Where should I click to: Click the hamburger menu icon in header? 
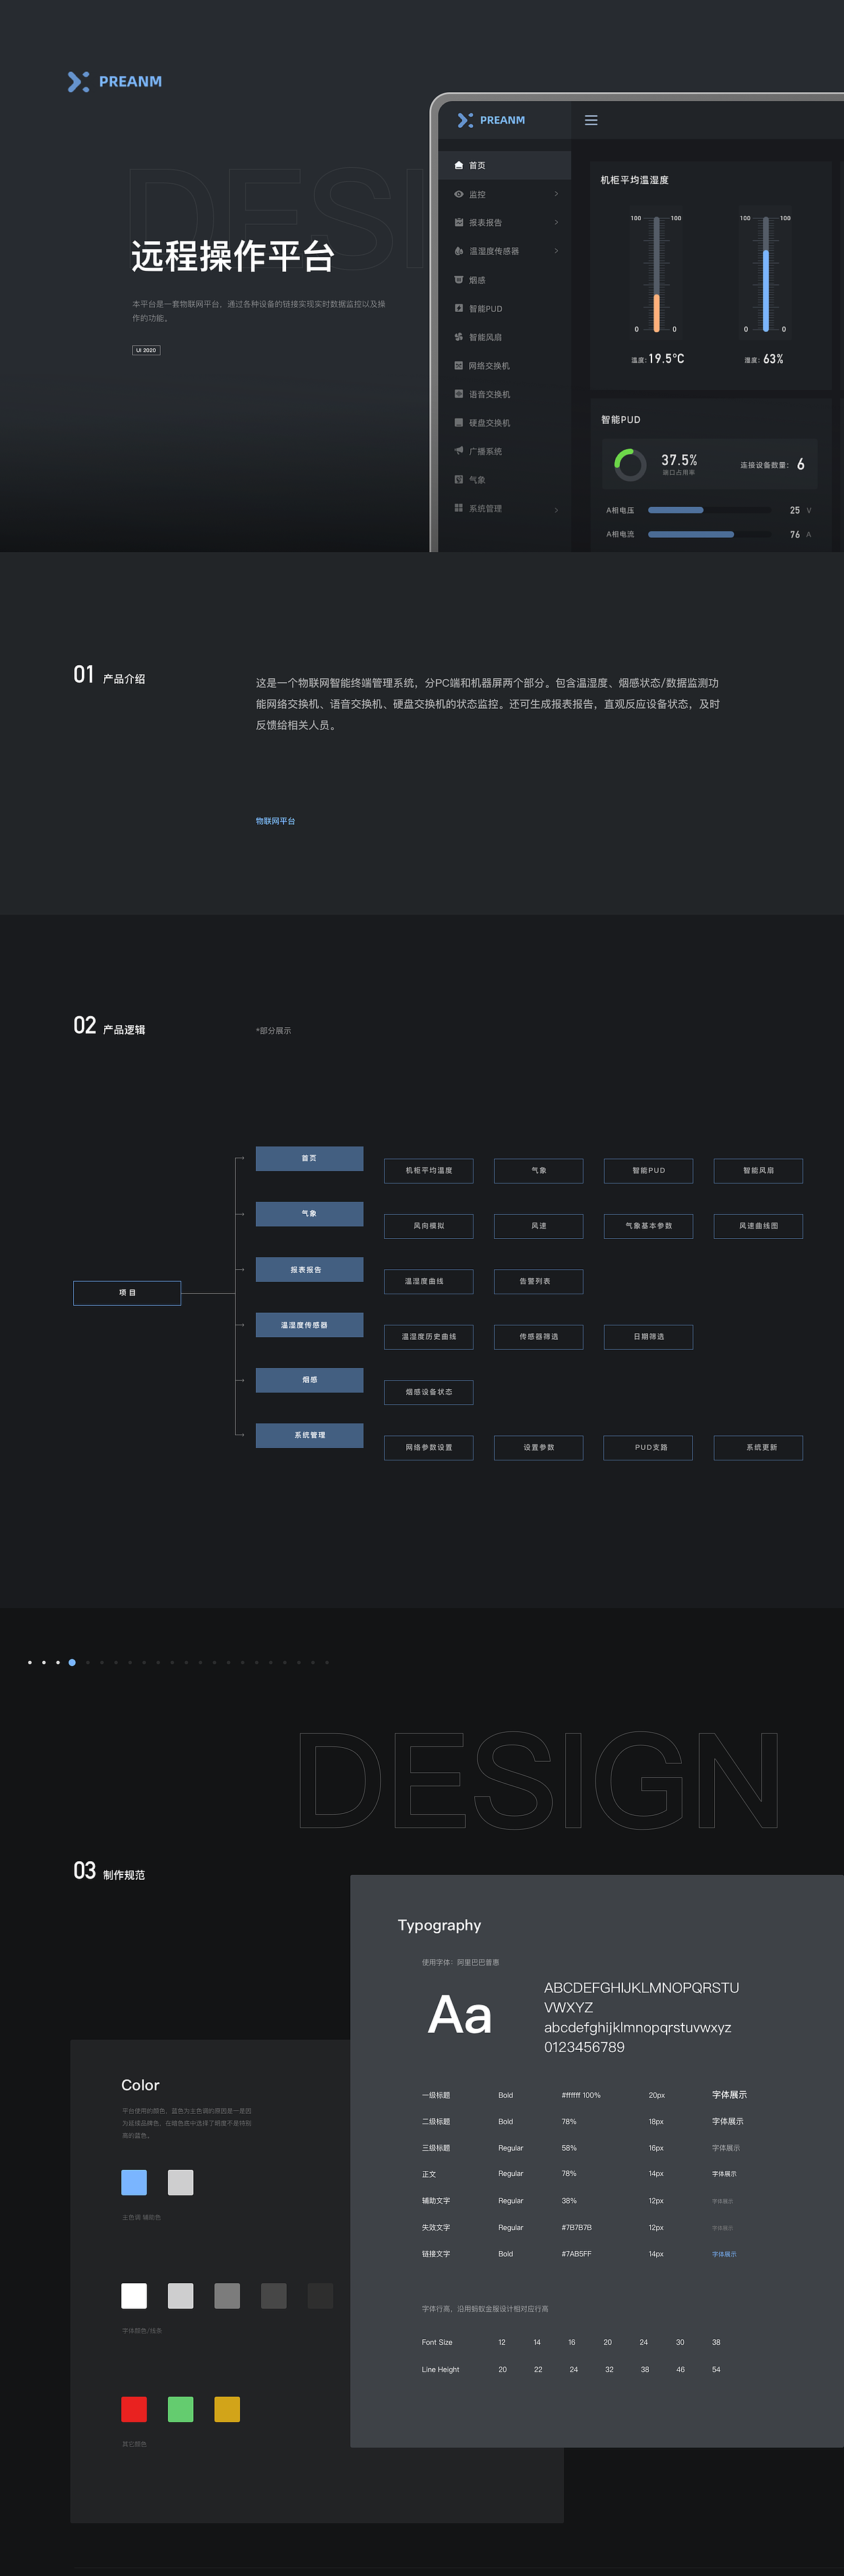pyautogui.click(x=591, y=120)
